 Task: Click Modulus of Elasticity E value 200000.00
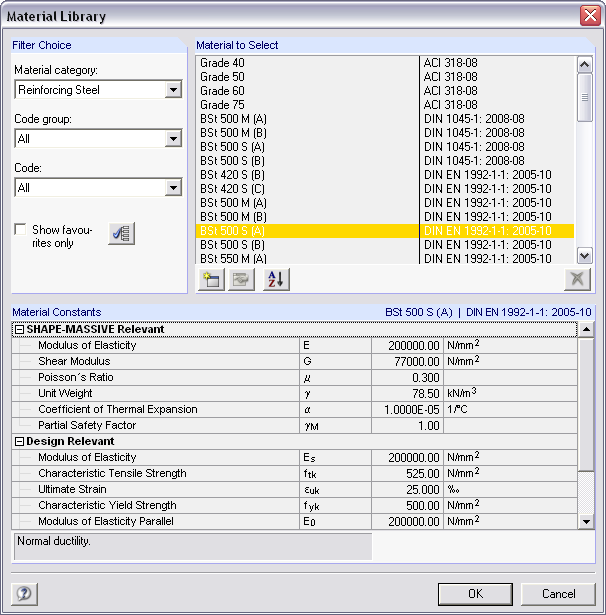tap(407, 346)
